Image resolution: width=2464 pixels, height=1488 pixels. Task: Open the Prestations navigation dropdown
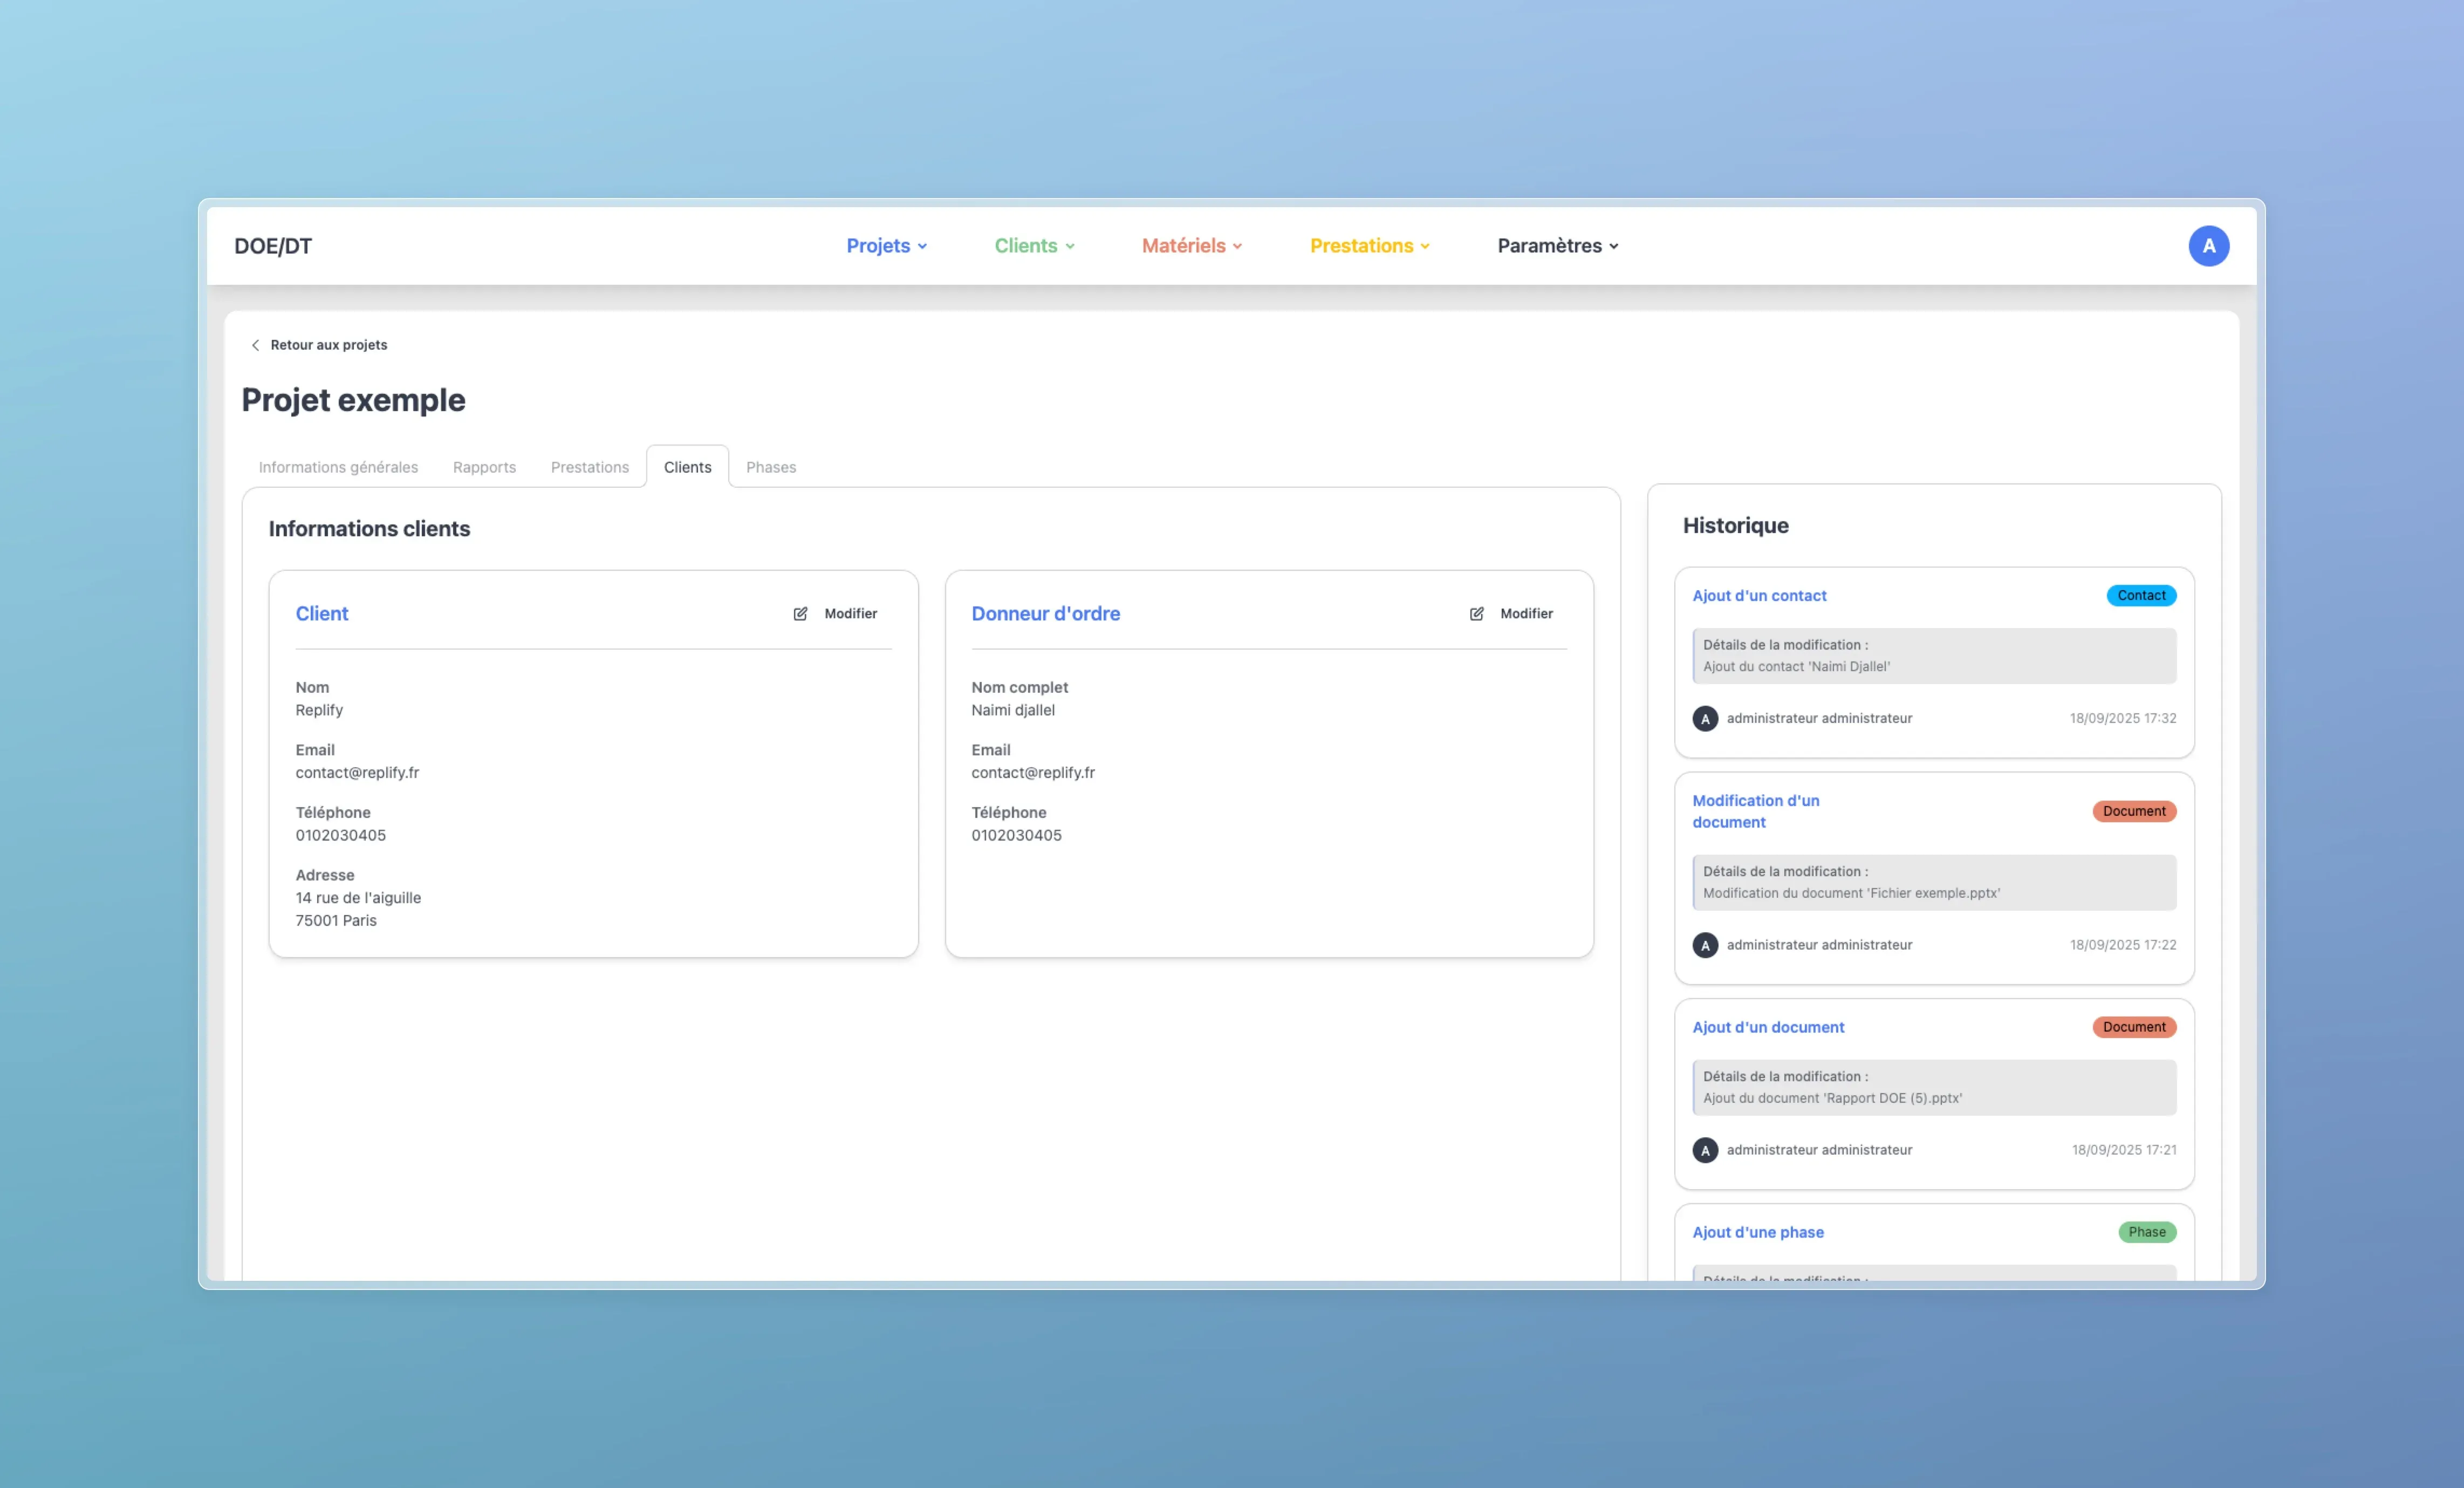pos(1369,246)
